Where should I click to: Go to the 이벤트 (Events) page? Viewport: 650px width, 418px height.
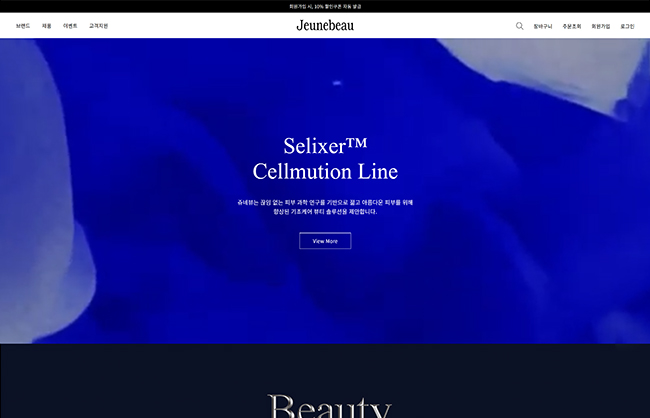[x=70, y=26]
